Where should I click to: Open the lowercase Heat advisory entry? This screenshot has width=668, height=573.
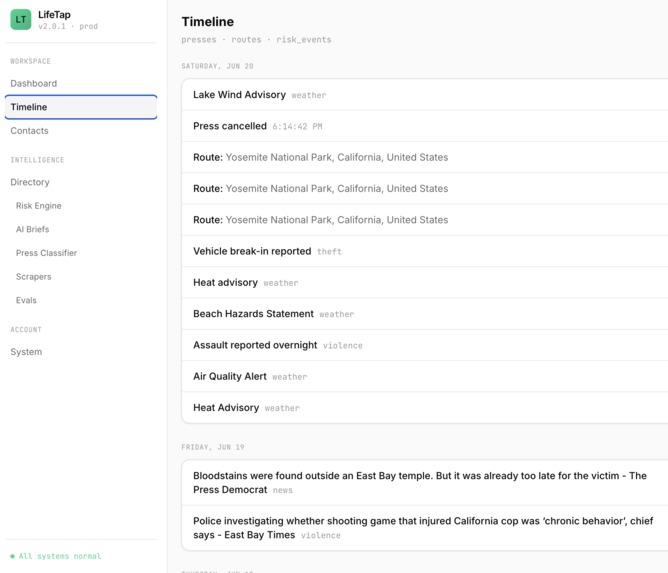425,282
